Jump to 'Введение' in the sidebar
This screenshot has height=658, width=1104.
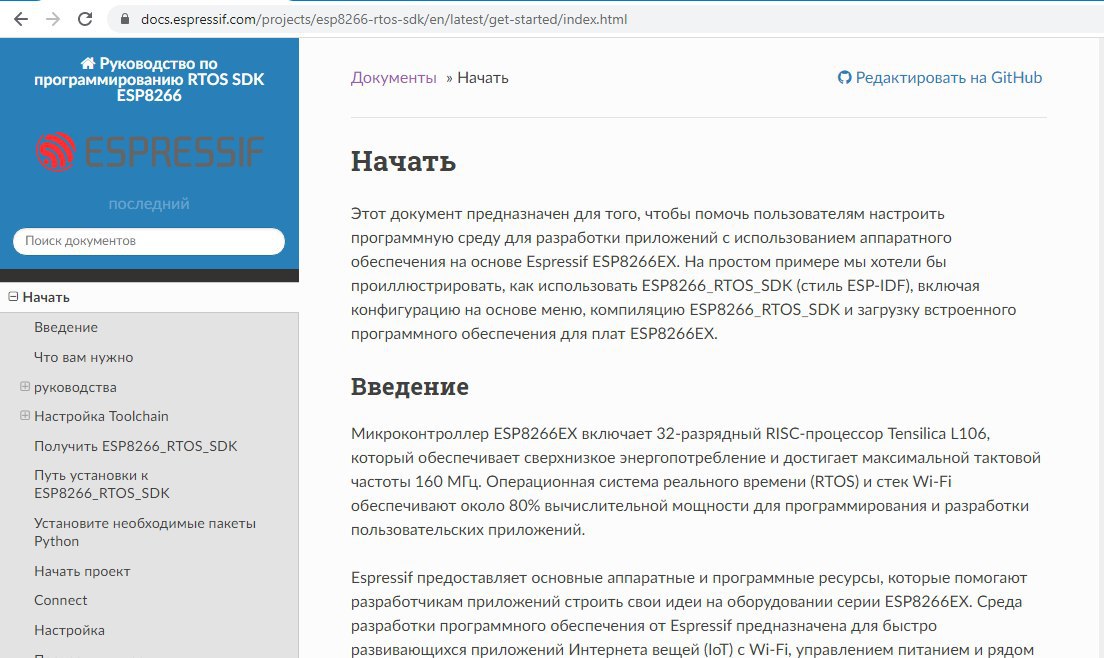[66, 327]
